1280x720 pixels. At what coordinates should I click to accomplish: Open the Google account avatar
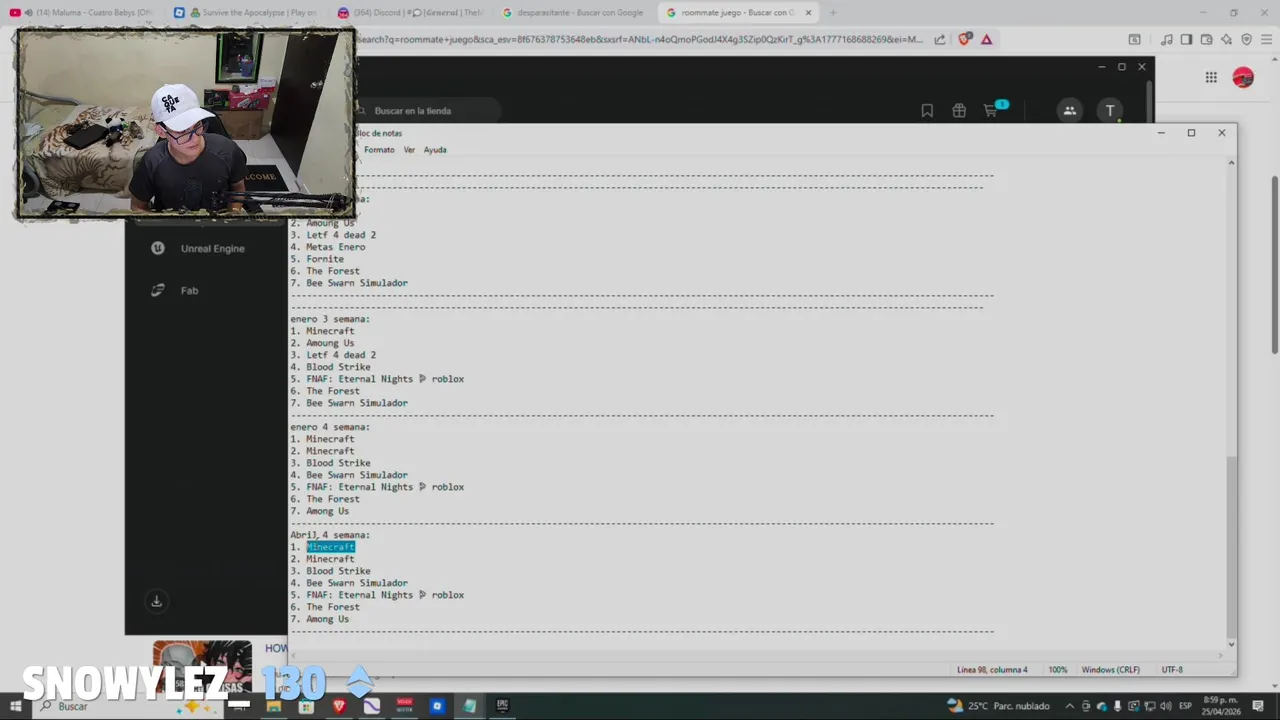[1243, 78]
